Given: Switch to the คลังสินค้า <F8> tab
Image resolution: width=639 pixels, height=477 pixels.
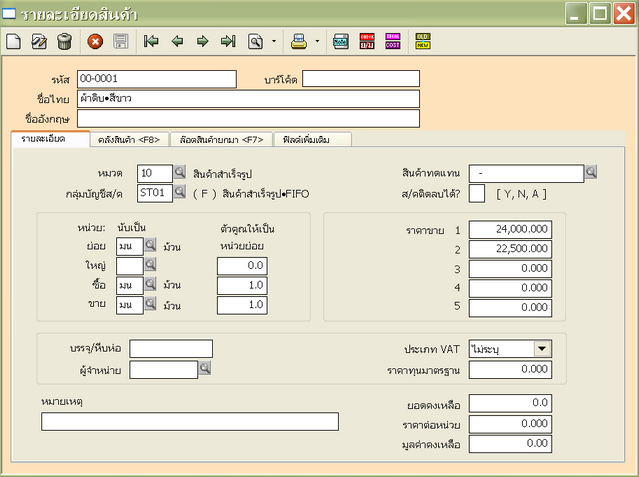Looking at the screenshot, I should click(x=129, y=139).
